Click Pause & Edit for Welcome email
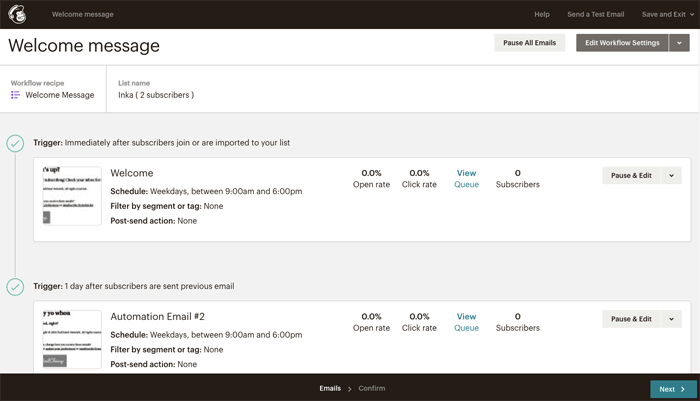Screen dimensions: 700x401 tap(631, 175)
